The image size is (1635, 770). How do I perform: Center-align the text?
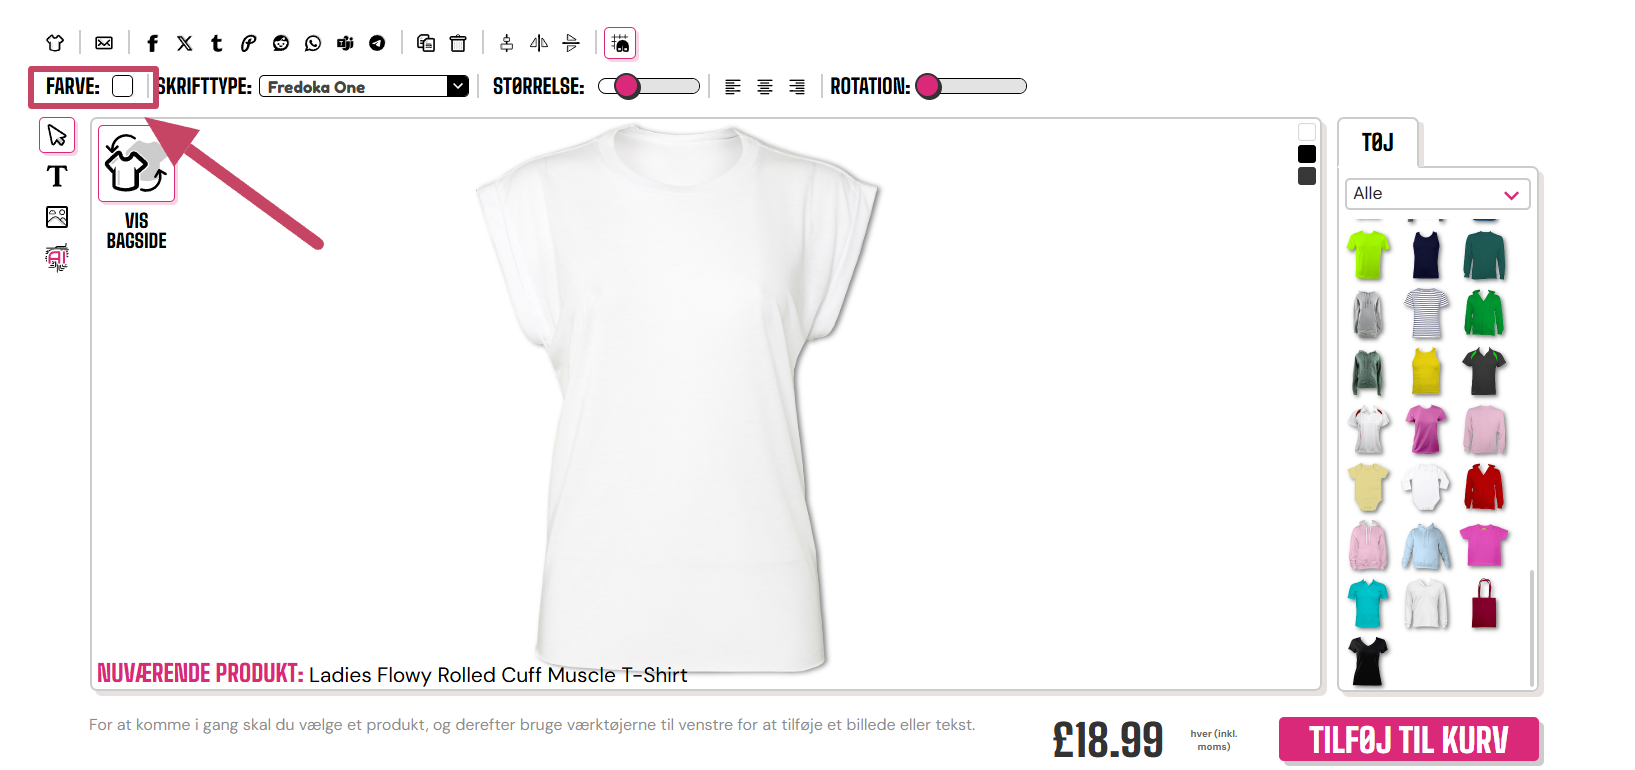point(765,87)
